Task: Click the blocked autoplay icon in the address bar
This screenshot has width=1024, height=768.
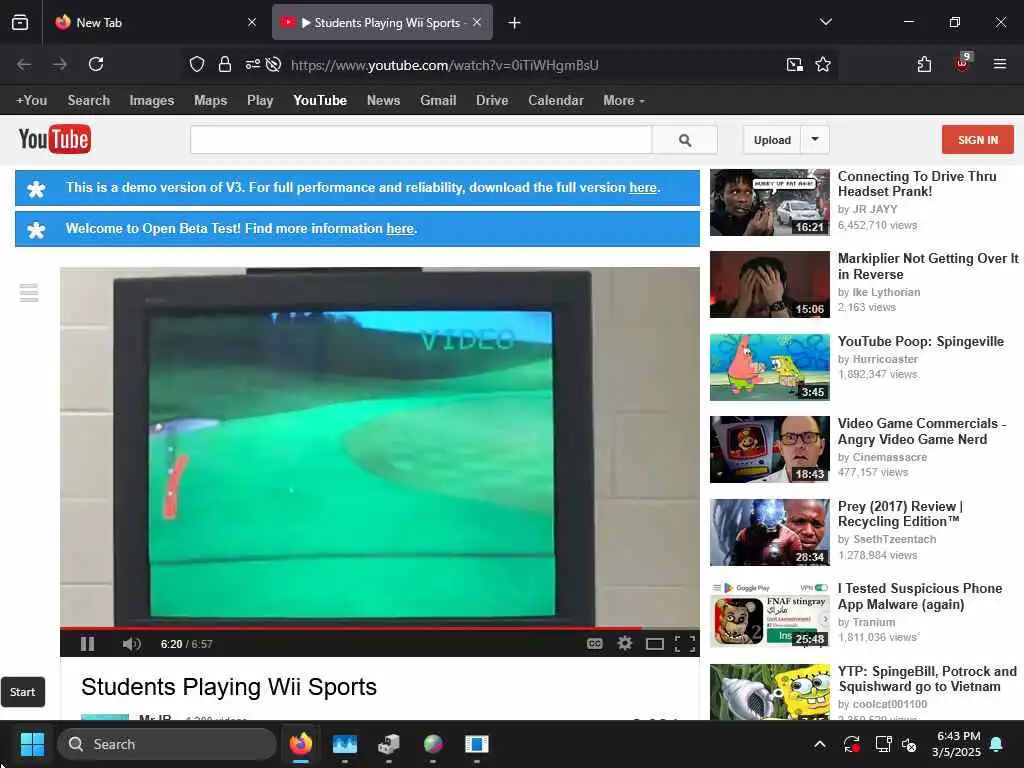Action: (x=274, y=64)
